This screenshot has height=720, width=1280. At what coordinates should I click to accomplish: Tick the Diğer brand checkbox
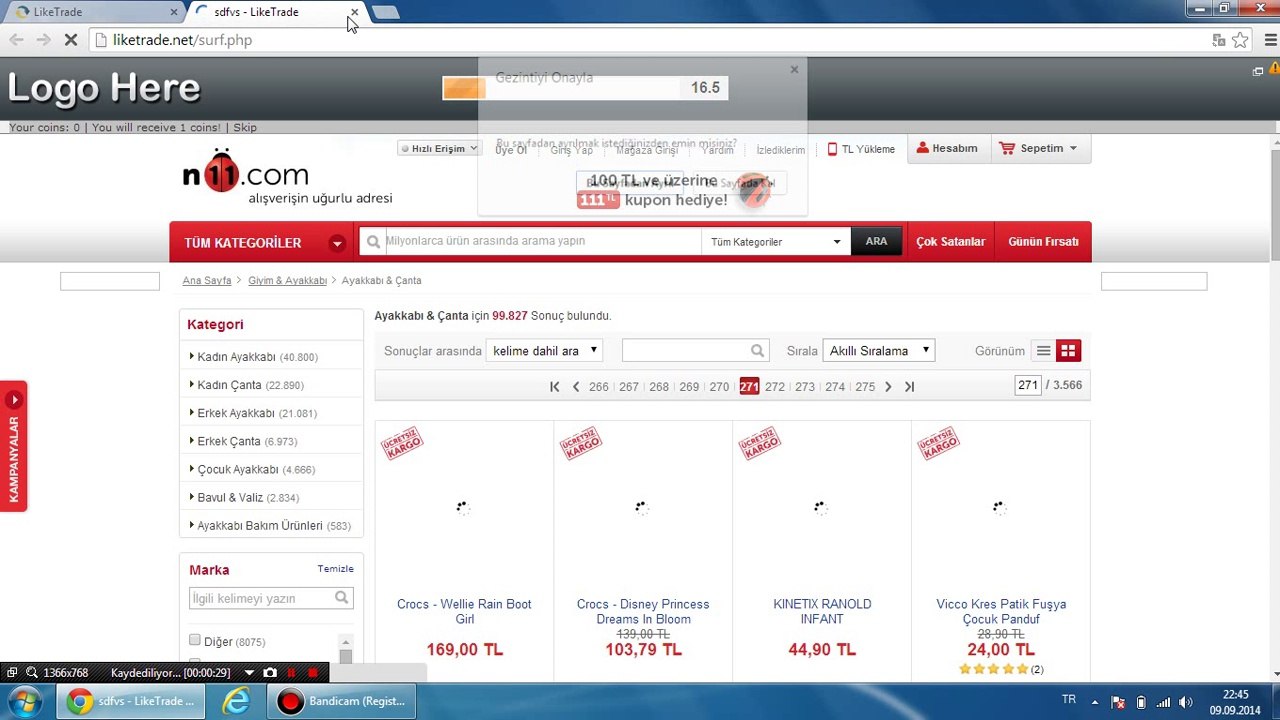(x=195, y=640)
